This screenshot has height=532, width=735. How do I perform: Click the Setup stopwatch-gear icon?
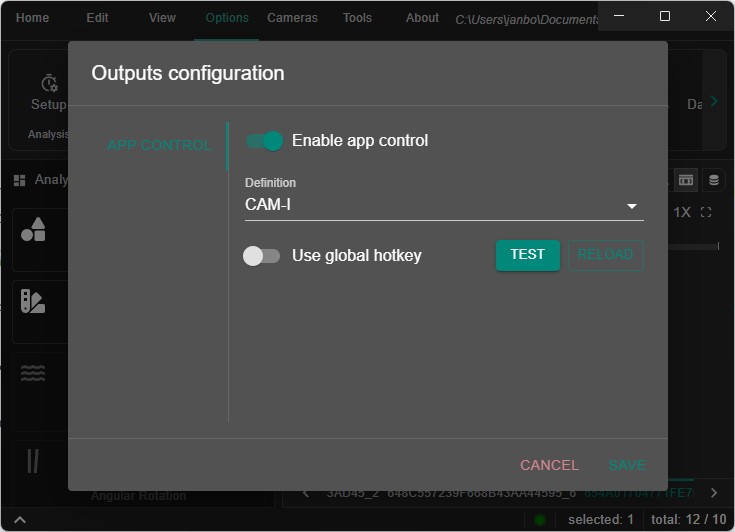[x=49, y=83]
